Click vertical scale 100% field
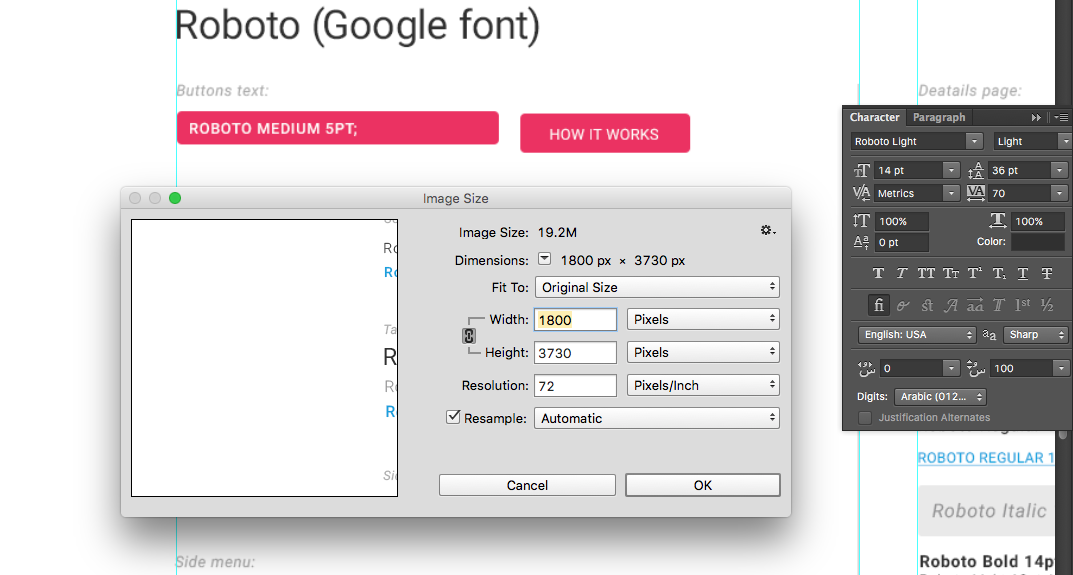The width and height of the screenshot is (1073, 575). point(901,221)
